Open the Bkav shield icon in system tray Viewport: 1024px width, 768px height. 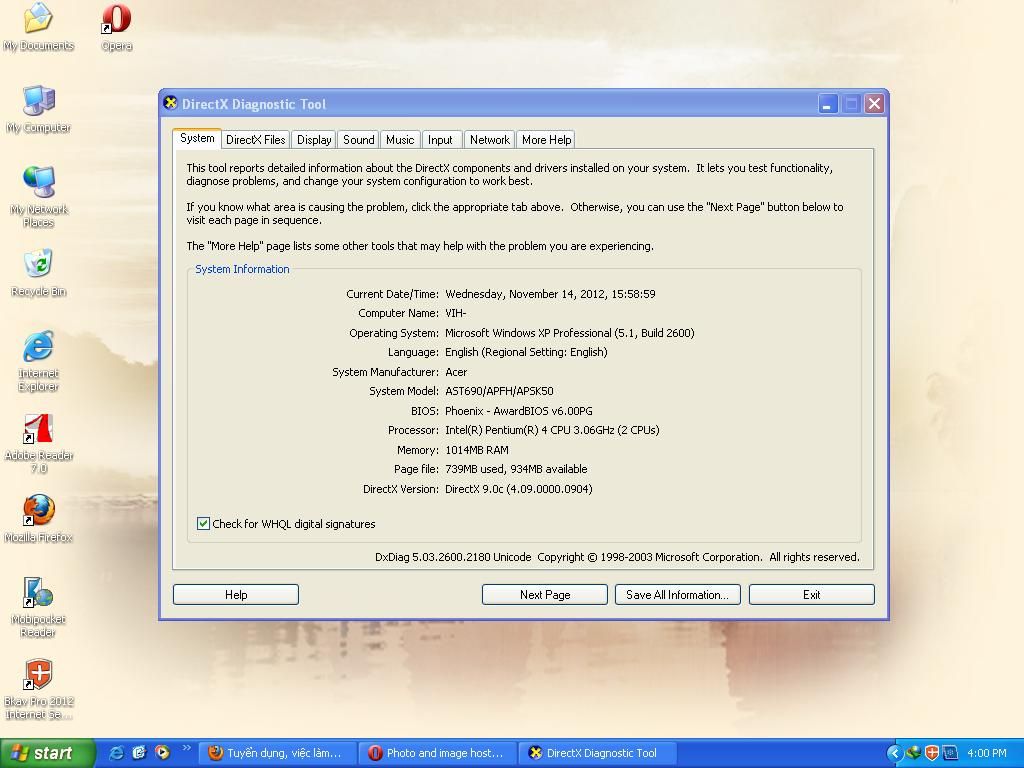point(932,753)
